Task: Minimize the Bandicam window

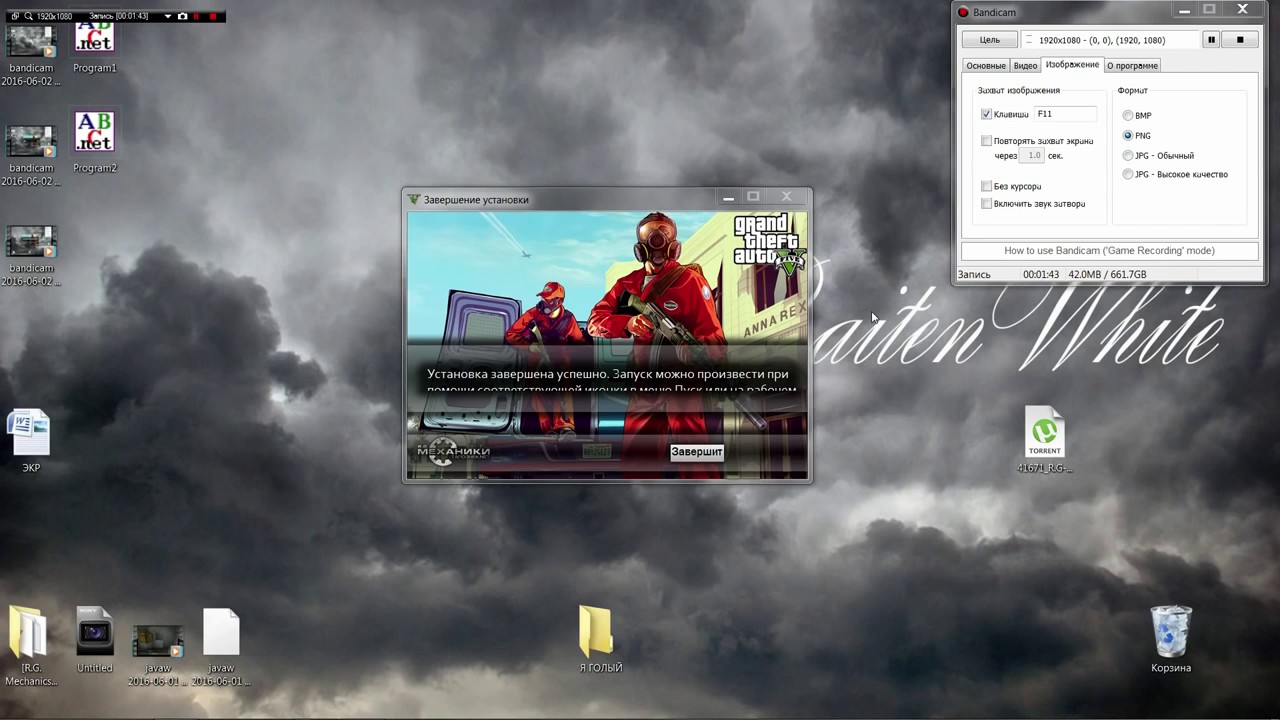Action: coord(1185,10)
